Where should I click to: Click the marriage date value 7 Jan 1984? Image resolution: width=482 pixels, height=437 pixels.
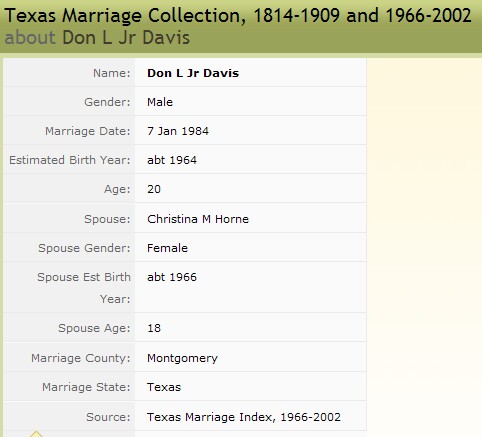click(178, 131)
